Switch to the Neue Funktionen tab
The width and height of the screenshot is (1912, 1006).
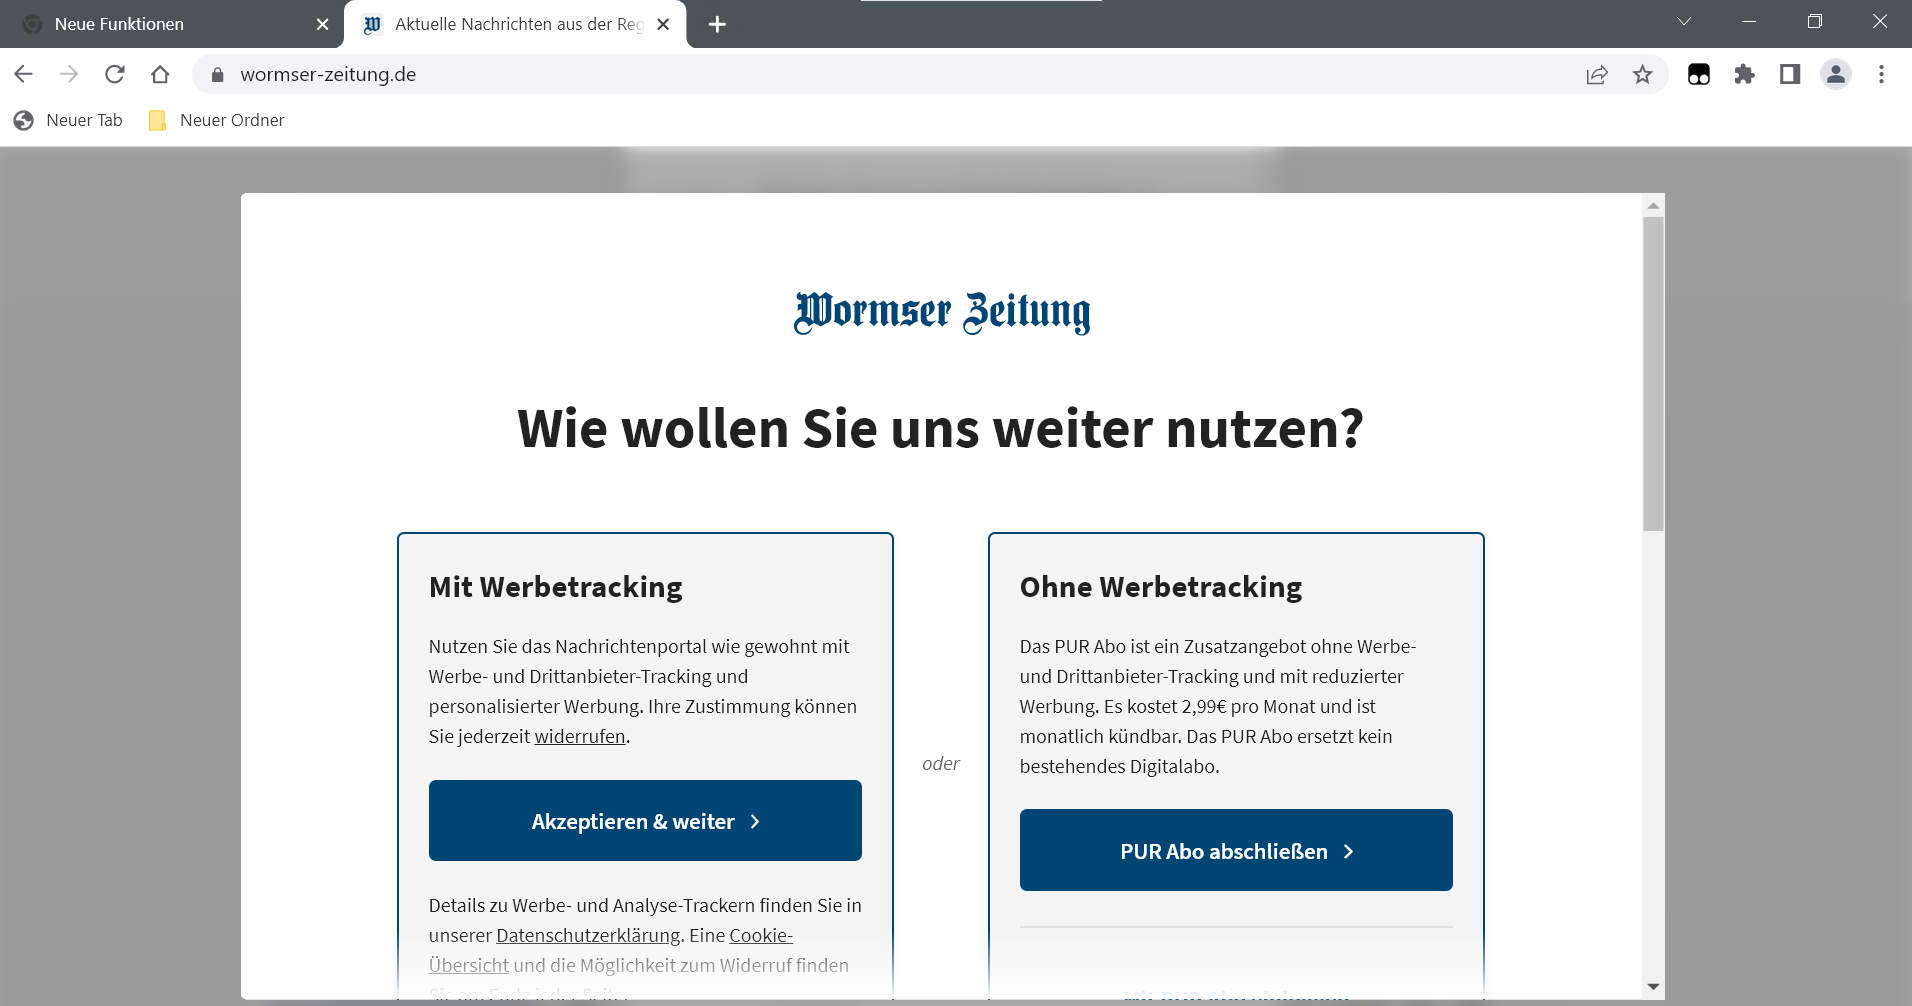pos(172,24)
